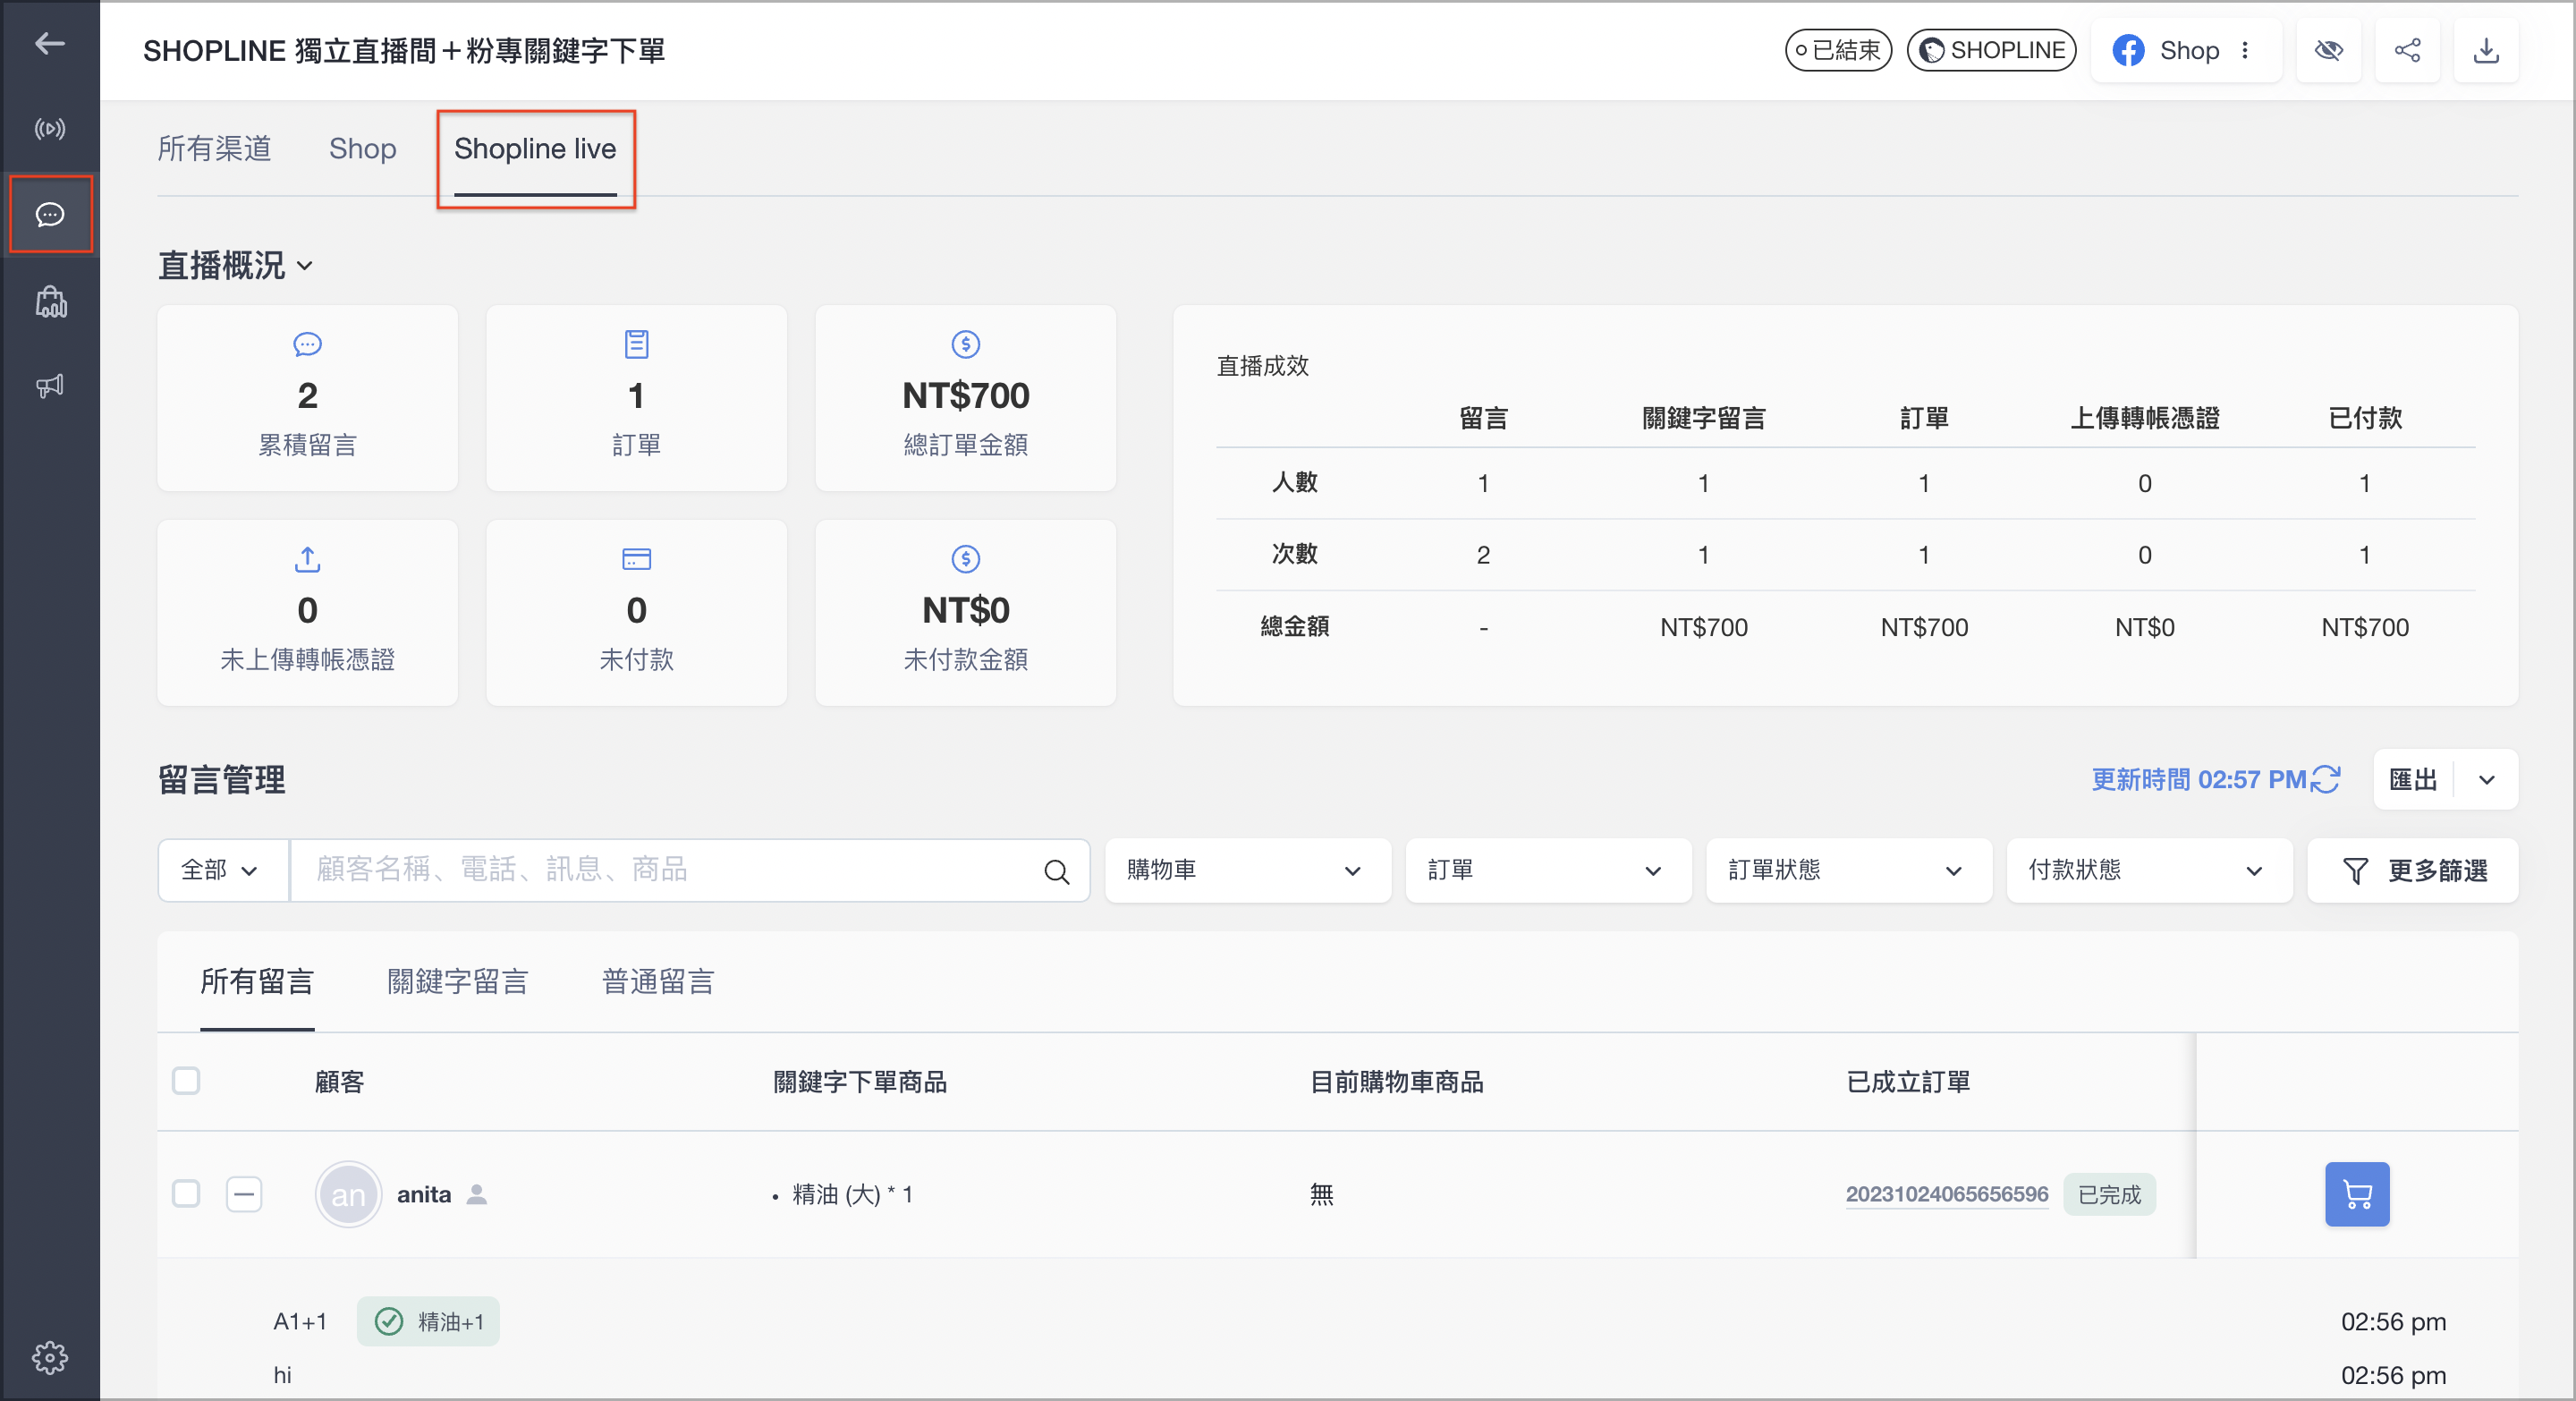The height and width of the screenshot is (1401, 2576).
Task: Click the 未付款 credit card icon
Action: (x=636, y=559)
